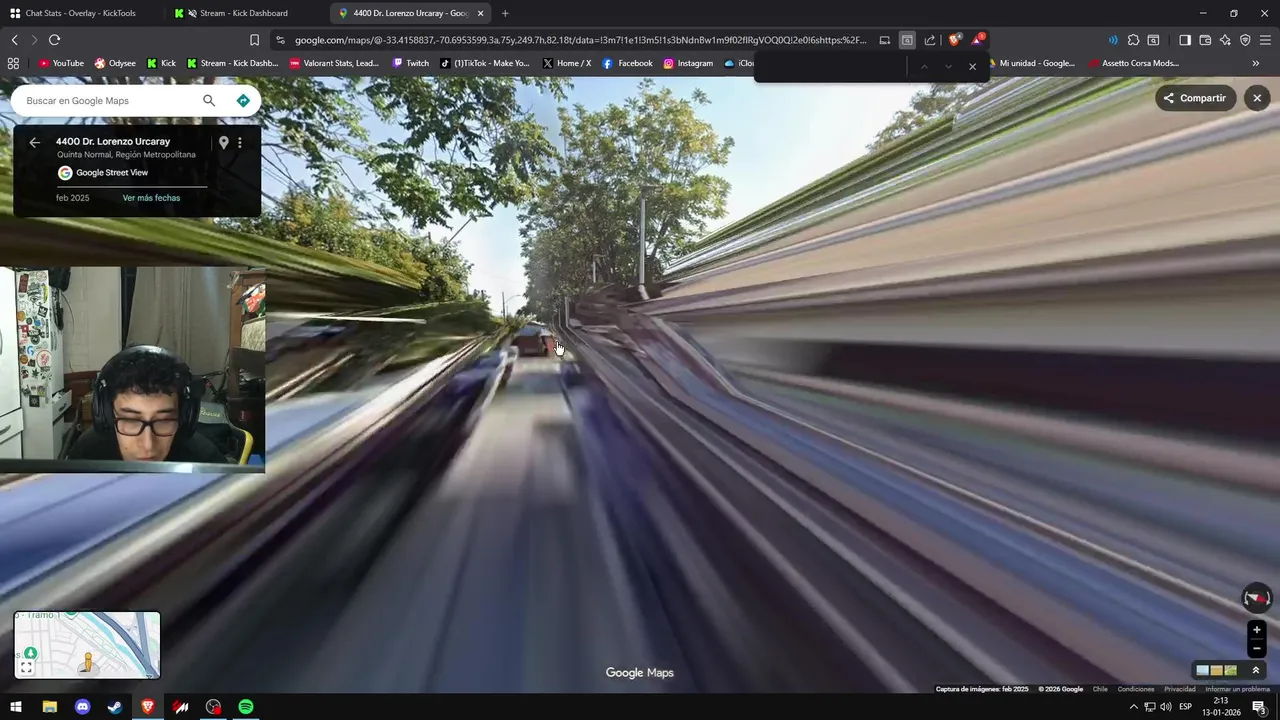Open the Kick bookmark
Screen dimensions: 1280x720
tap(161, 63)
